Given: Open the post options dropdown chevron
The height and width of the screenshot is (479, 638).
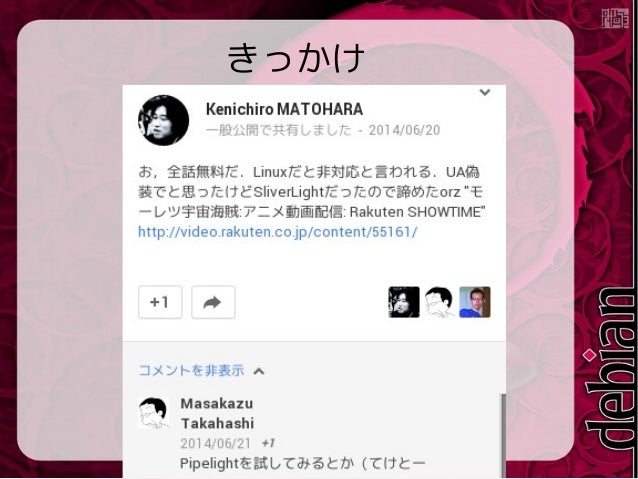Looking at the screenshot, I should (485, 92).
